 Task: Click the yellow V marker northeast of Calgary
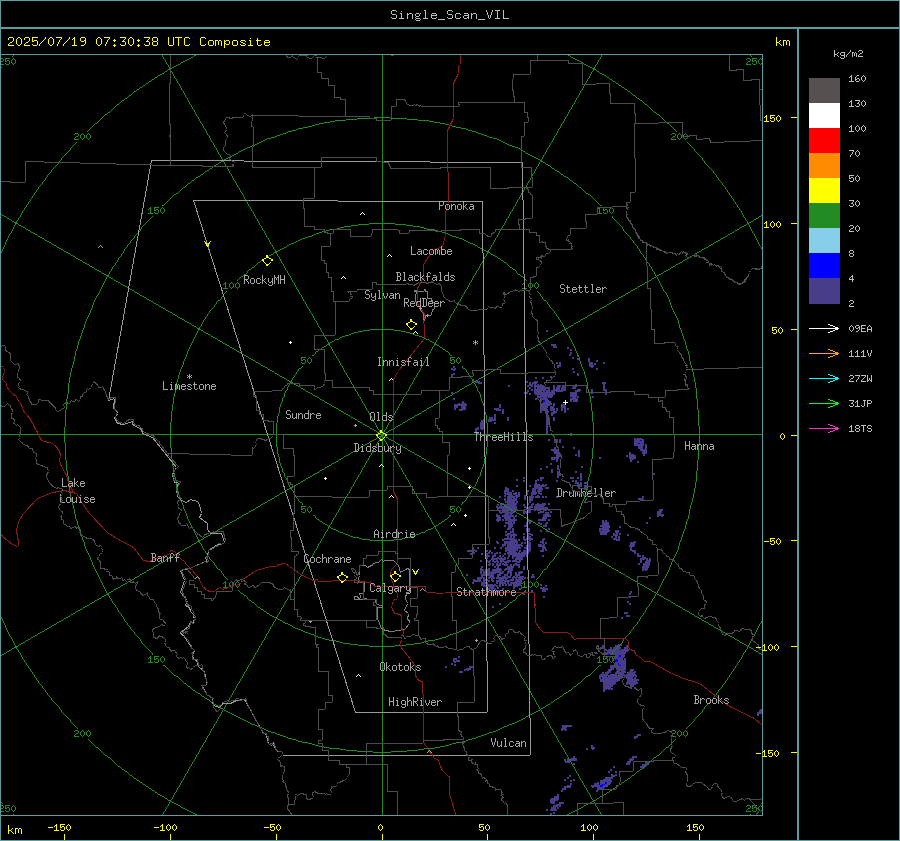(416, 572)
